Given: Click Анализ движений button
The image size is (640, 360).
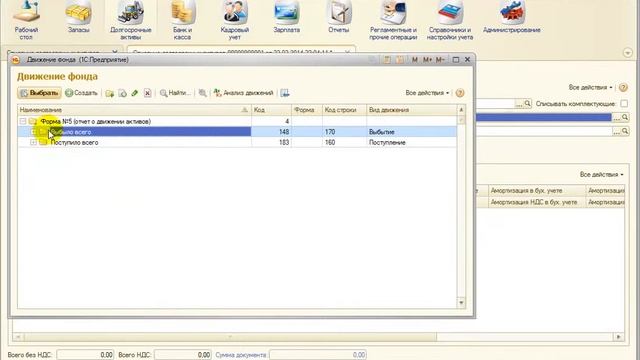Looking at the screenshot, I should 244,93.
